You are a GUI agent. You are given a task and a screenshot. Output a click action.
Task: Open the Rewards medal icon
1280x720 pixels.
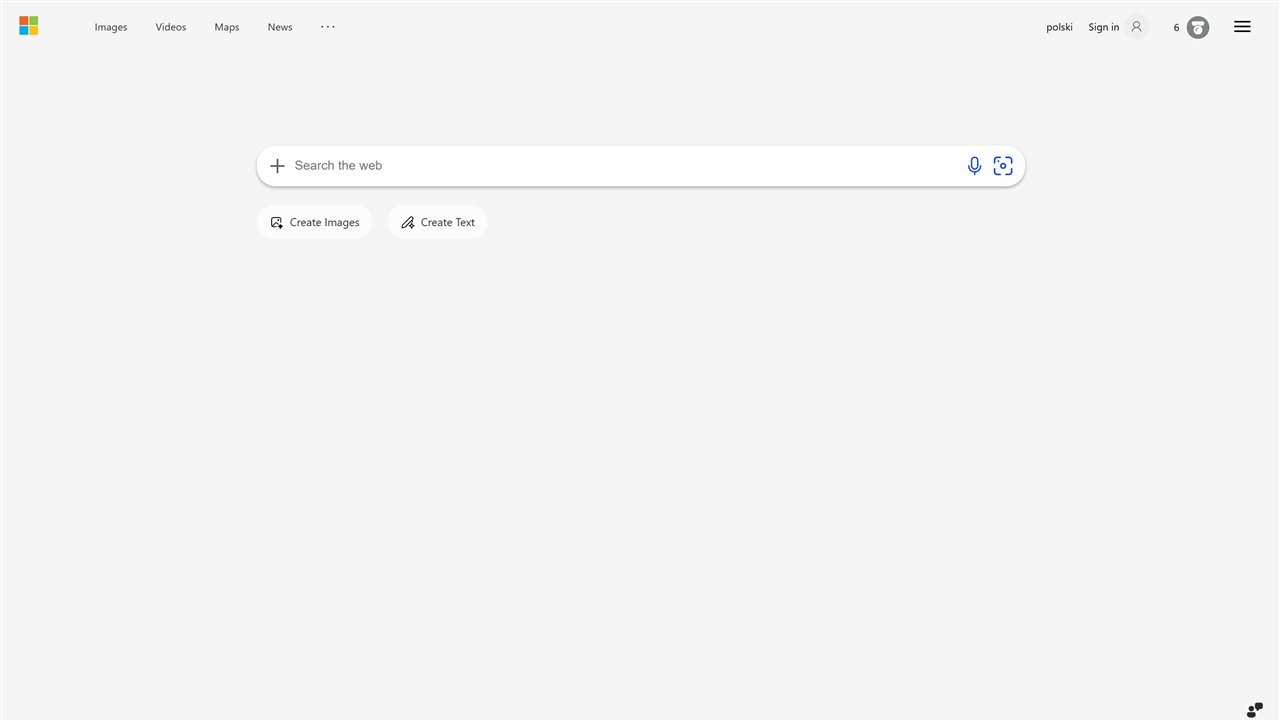click(x=1198, y=27)
